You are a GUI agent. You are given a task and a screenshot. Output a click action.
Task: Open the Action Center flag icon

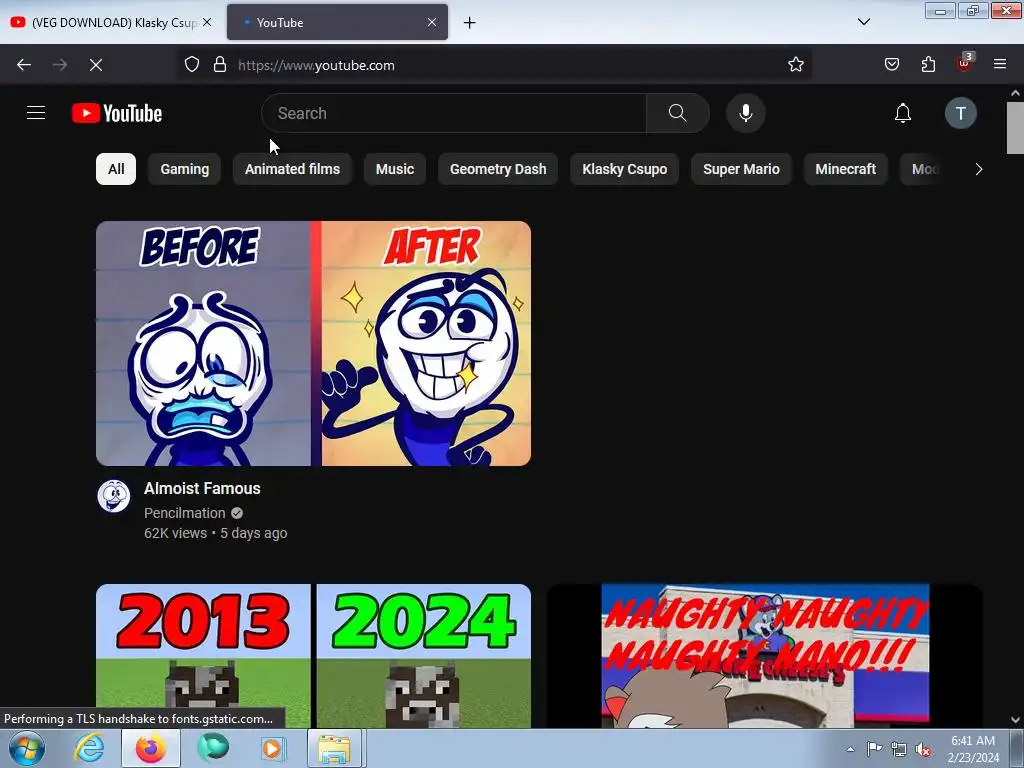coord(874,749)
